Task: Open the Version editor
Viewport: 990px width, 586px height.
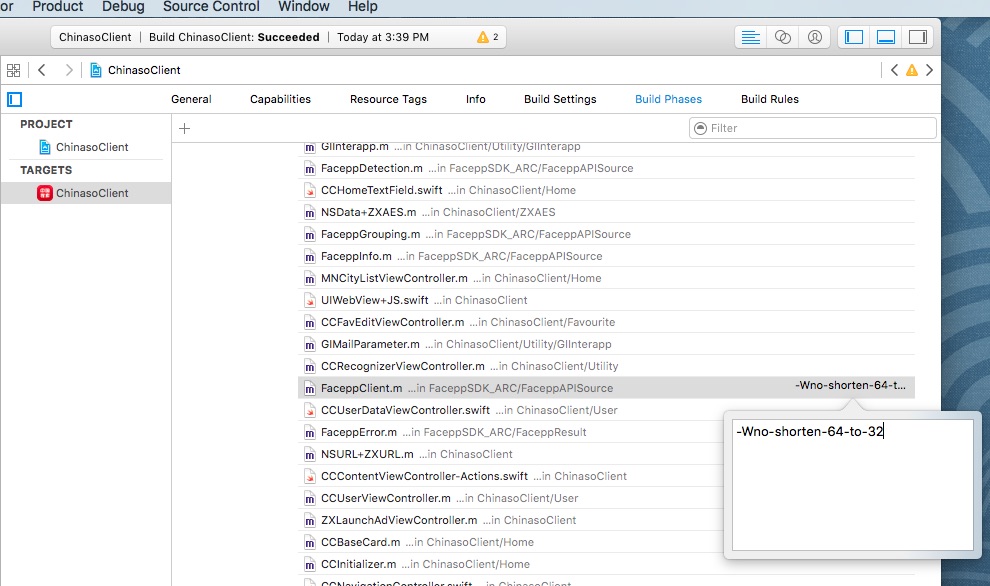Action: (x=815, y=37)
